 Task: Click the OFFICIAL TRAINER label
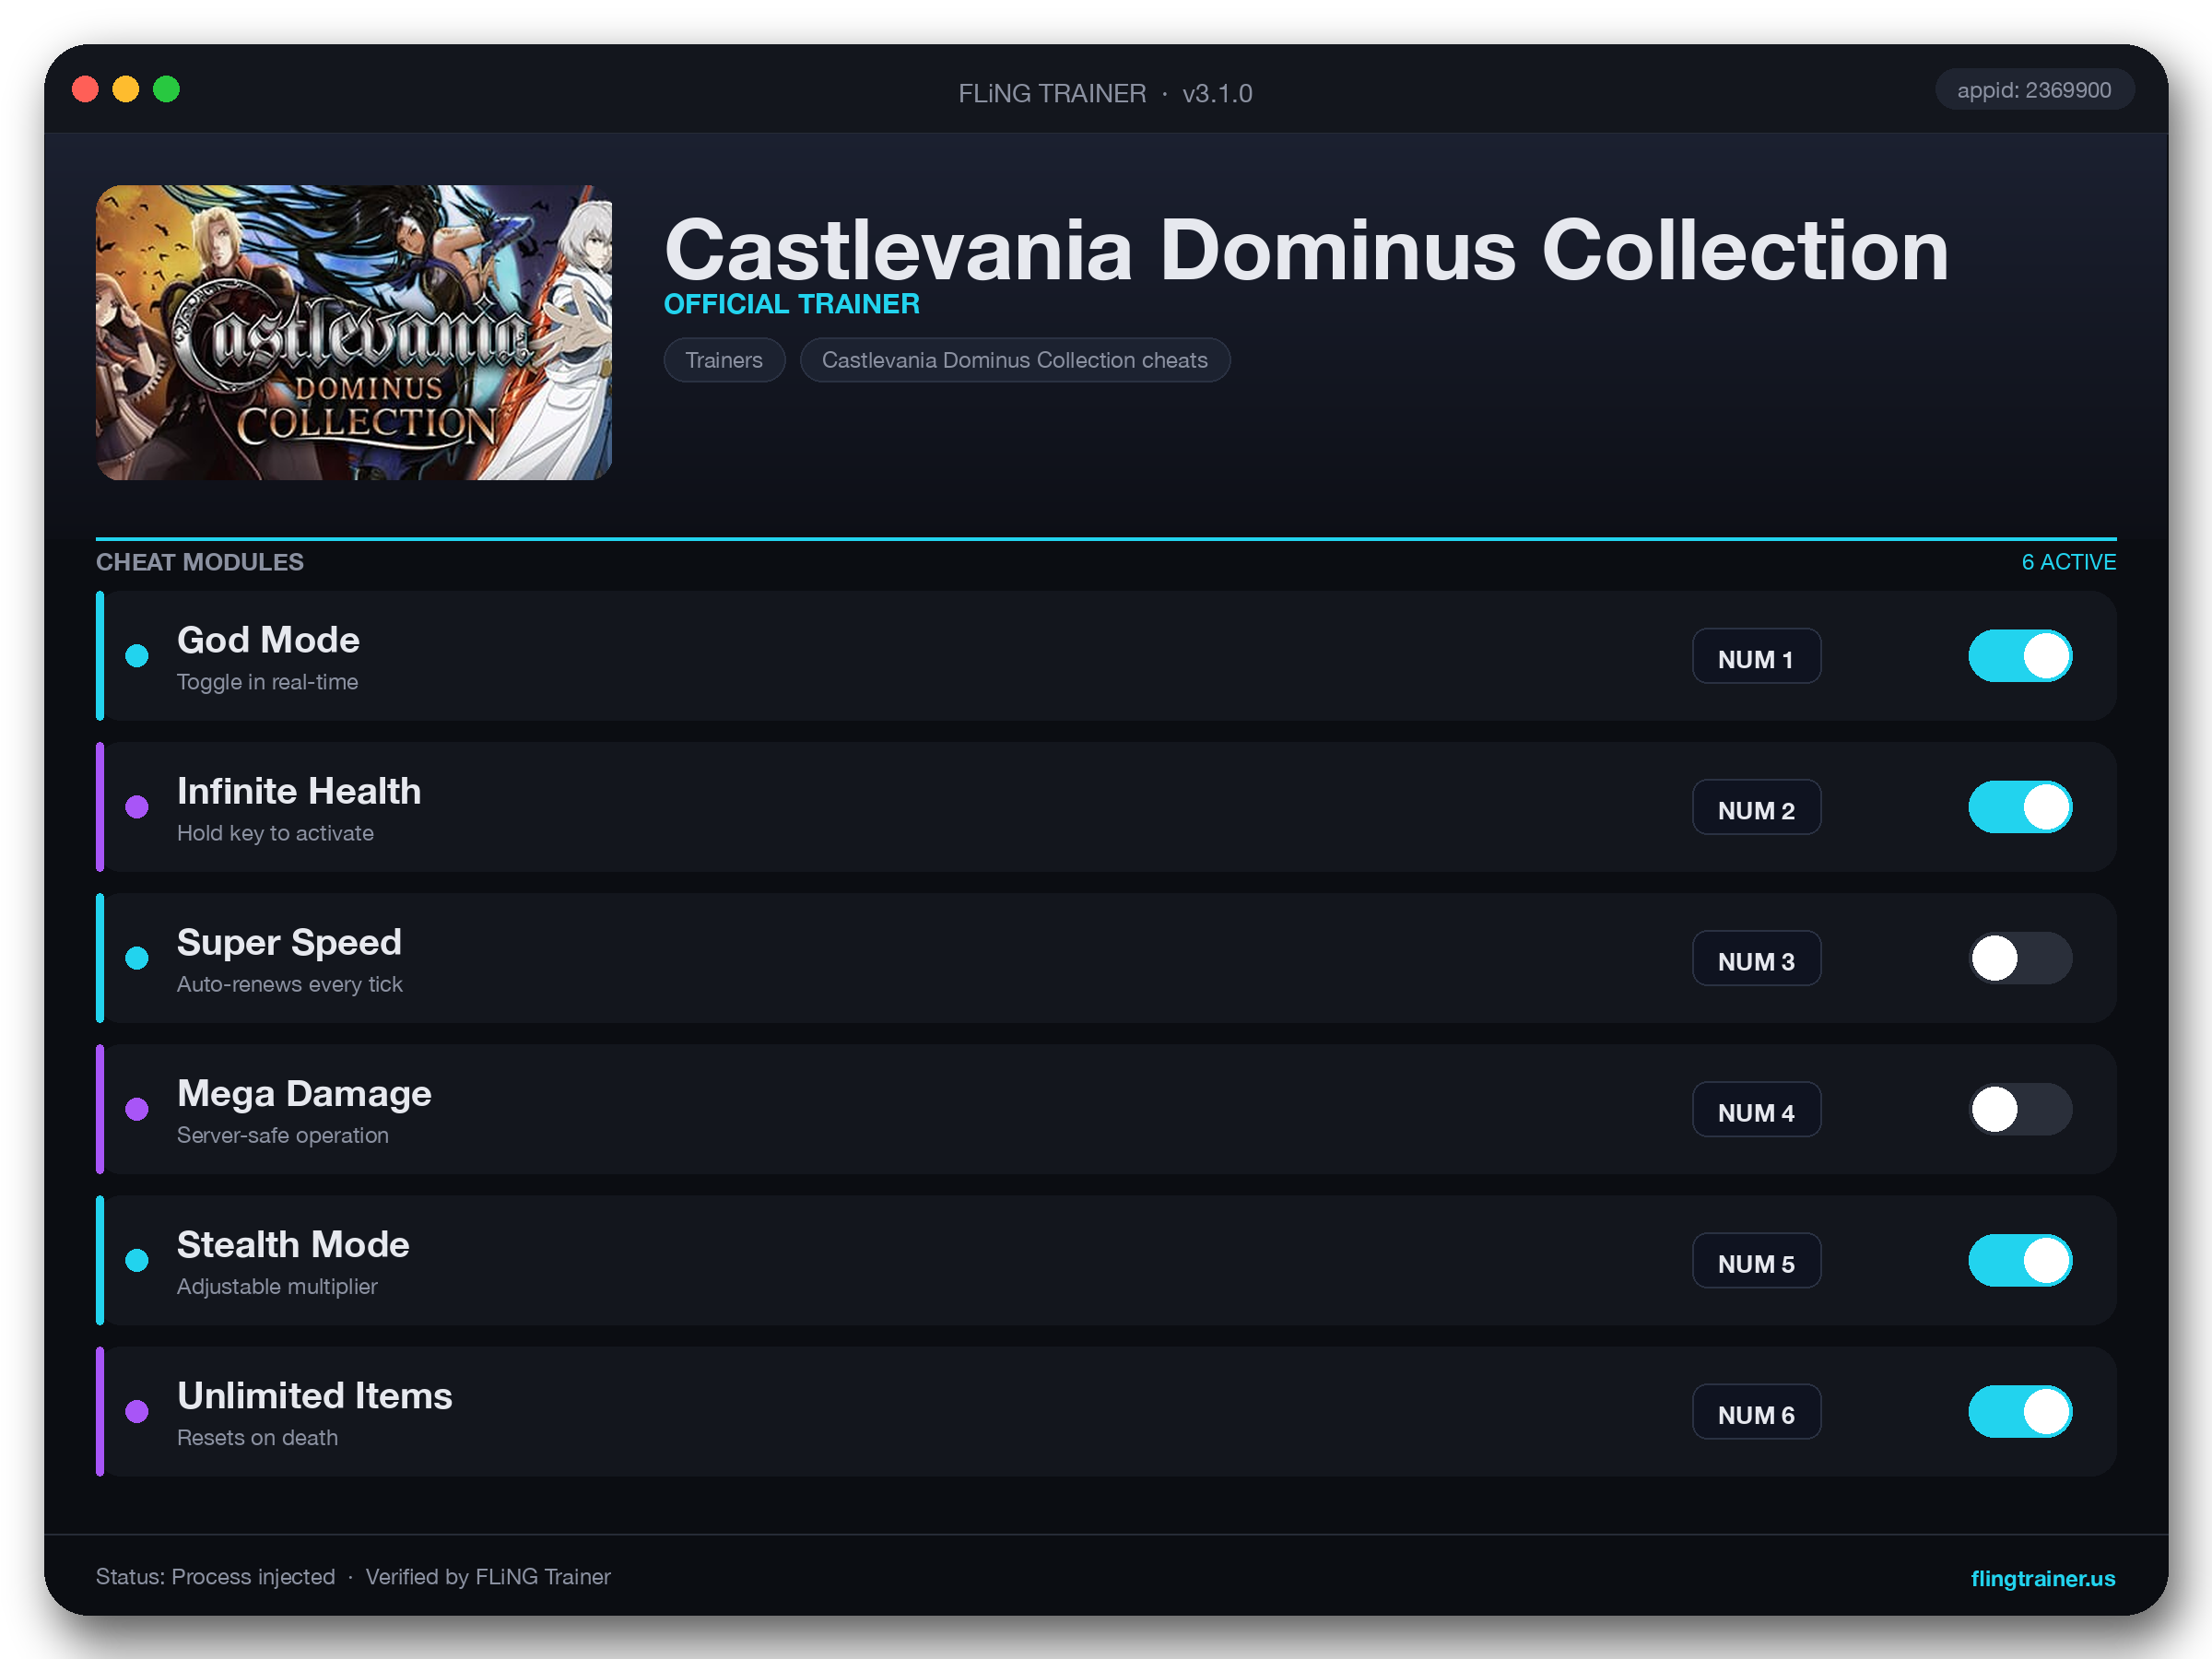coord(791,304)
